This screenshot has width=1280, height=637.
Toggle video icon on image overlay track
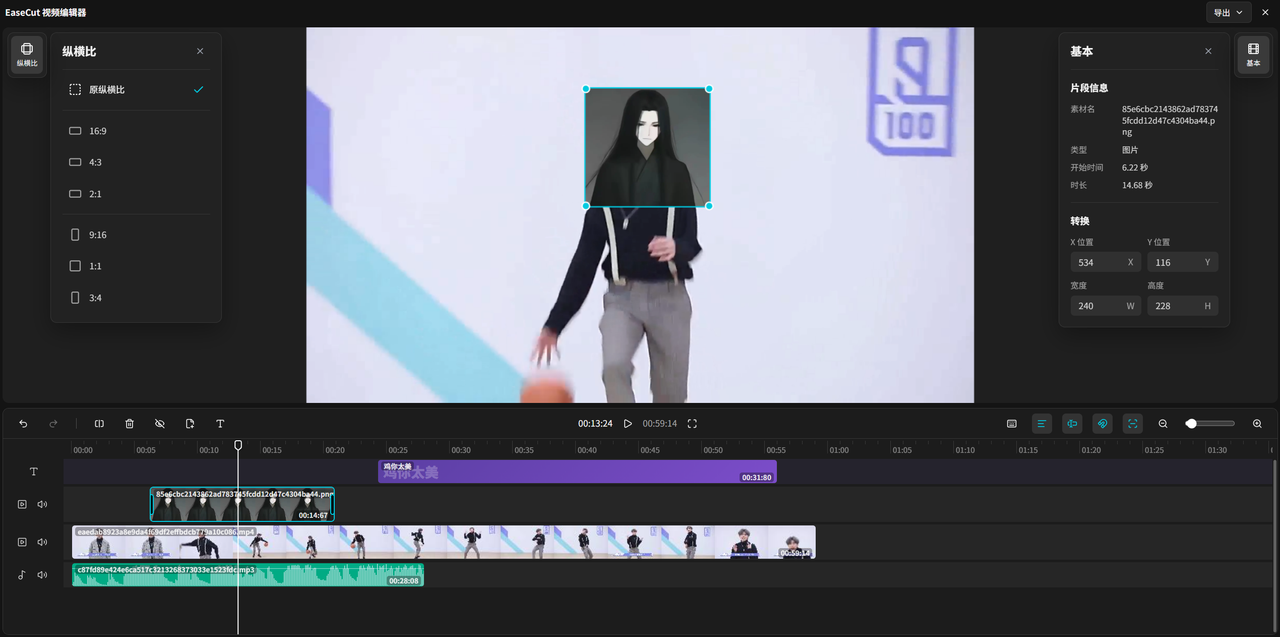[x=22, y=504]
